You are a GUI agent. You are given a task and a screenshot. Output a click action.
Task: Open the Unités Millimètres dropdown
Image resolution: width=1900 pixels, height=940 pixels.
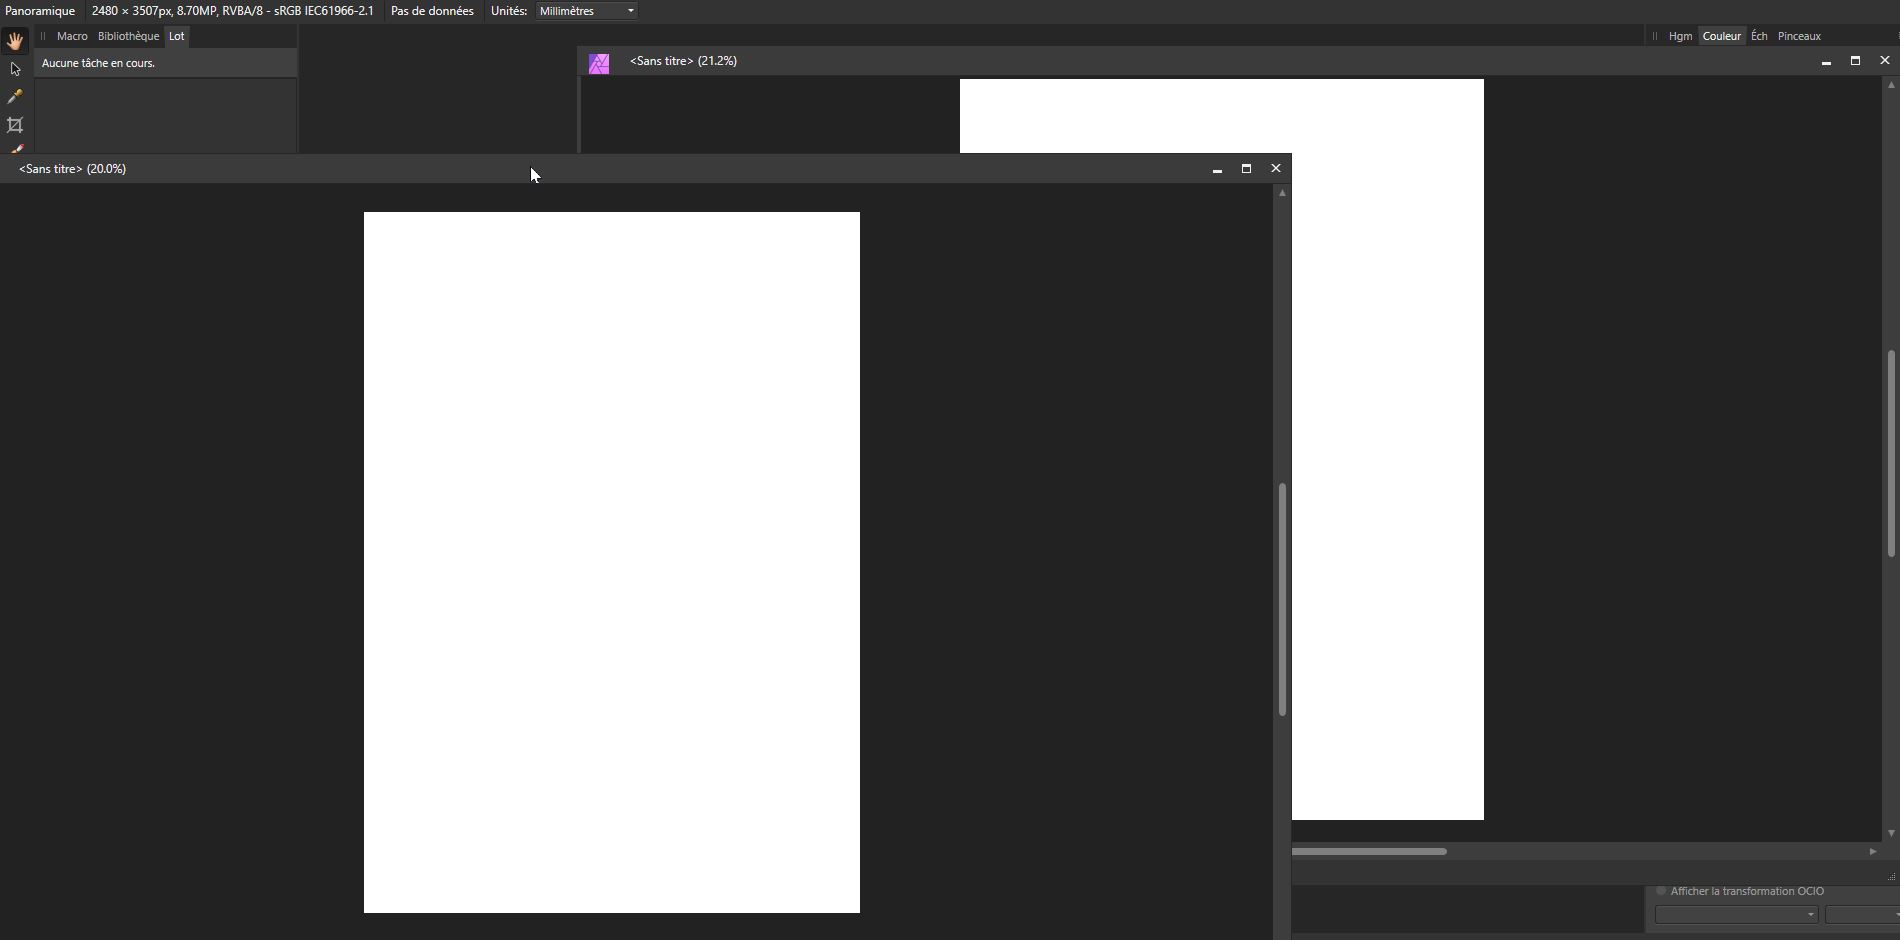click(x=584, y=11)
